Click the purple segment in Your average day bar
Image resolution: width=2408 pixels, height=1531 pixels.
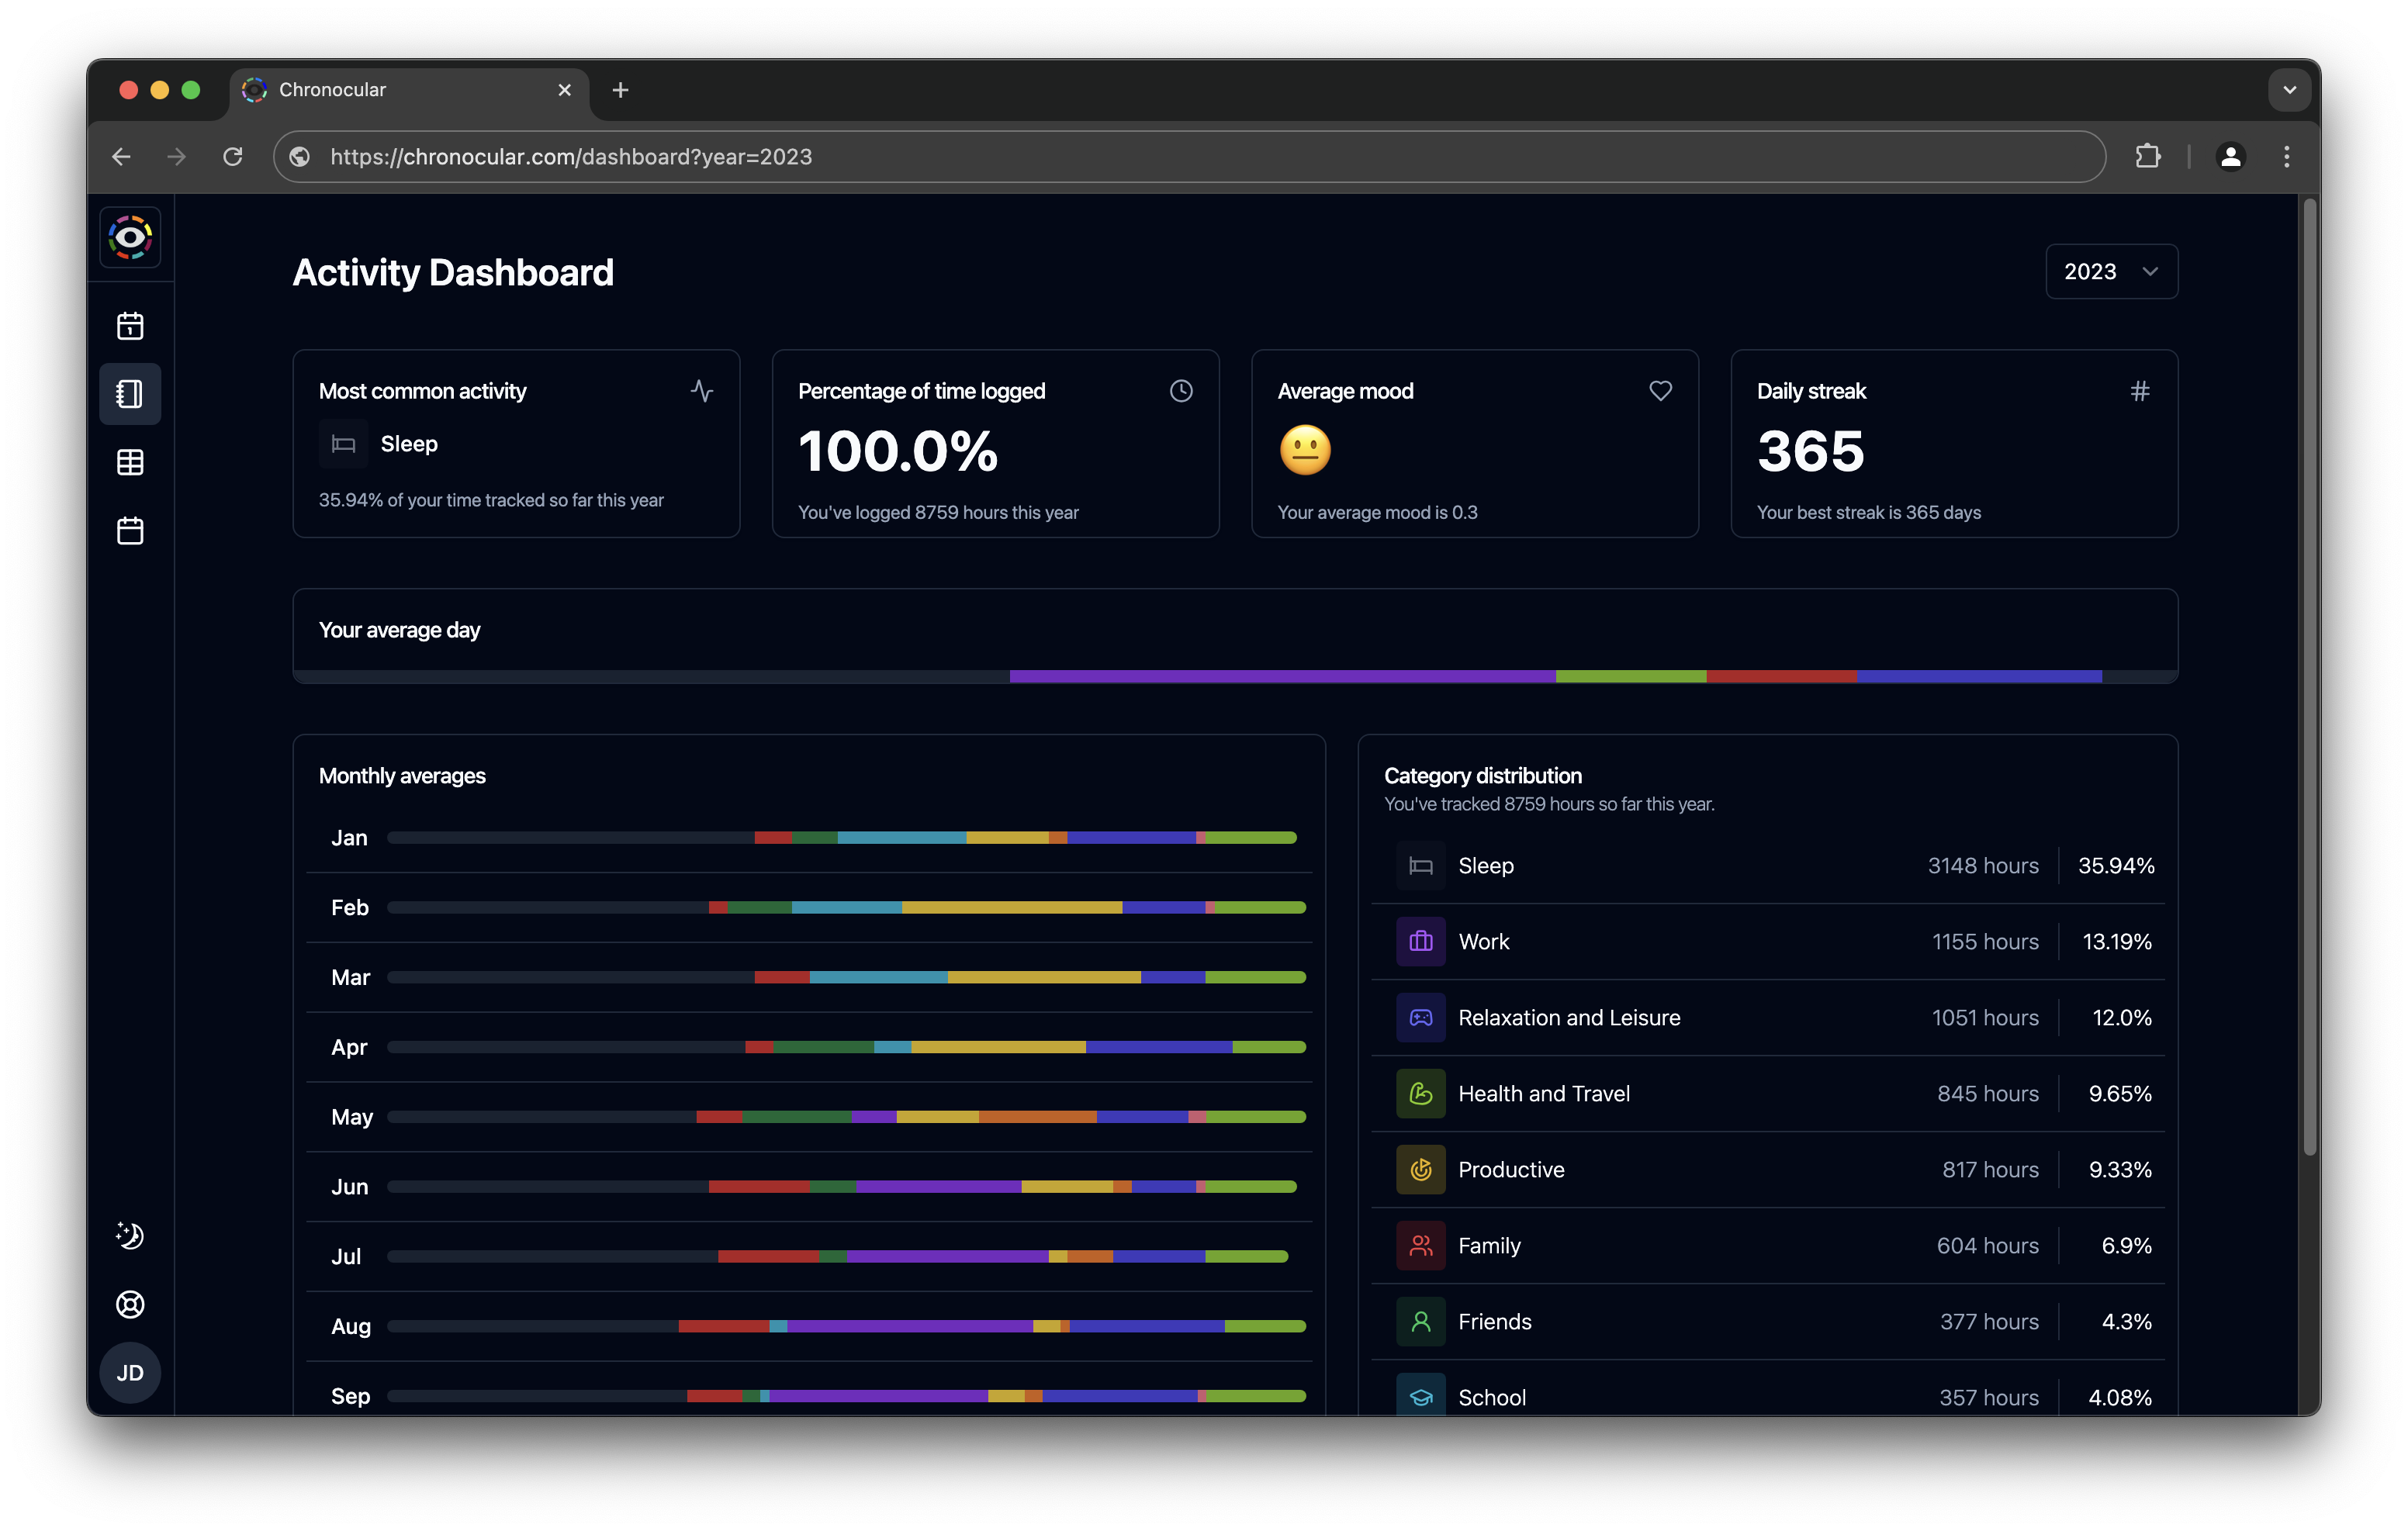pyautogui.click(x=1282, y=677)
